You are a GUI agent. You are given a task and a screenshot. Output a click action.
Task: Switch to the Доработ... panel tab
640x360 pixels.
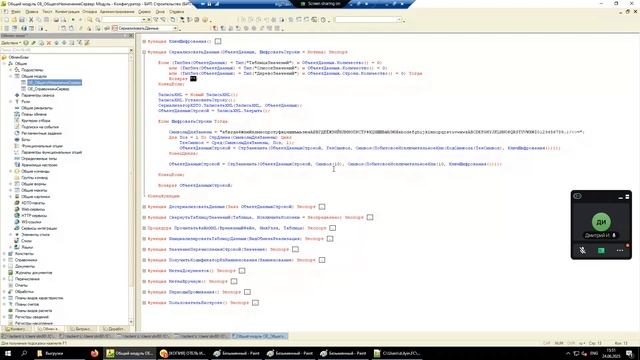pyautogui.click(x=114, y=329)
